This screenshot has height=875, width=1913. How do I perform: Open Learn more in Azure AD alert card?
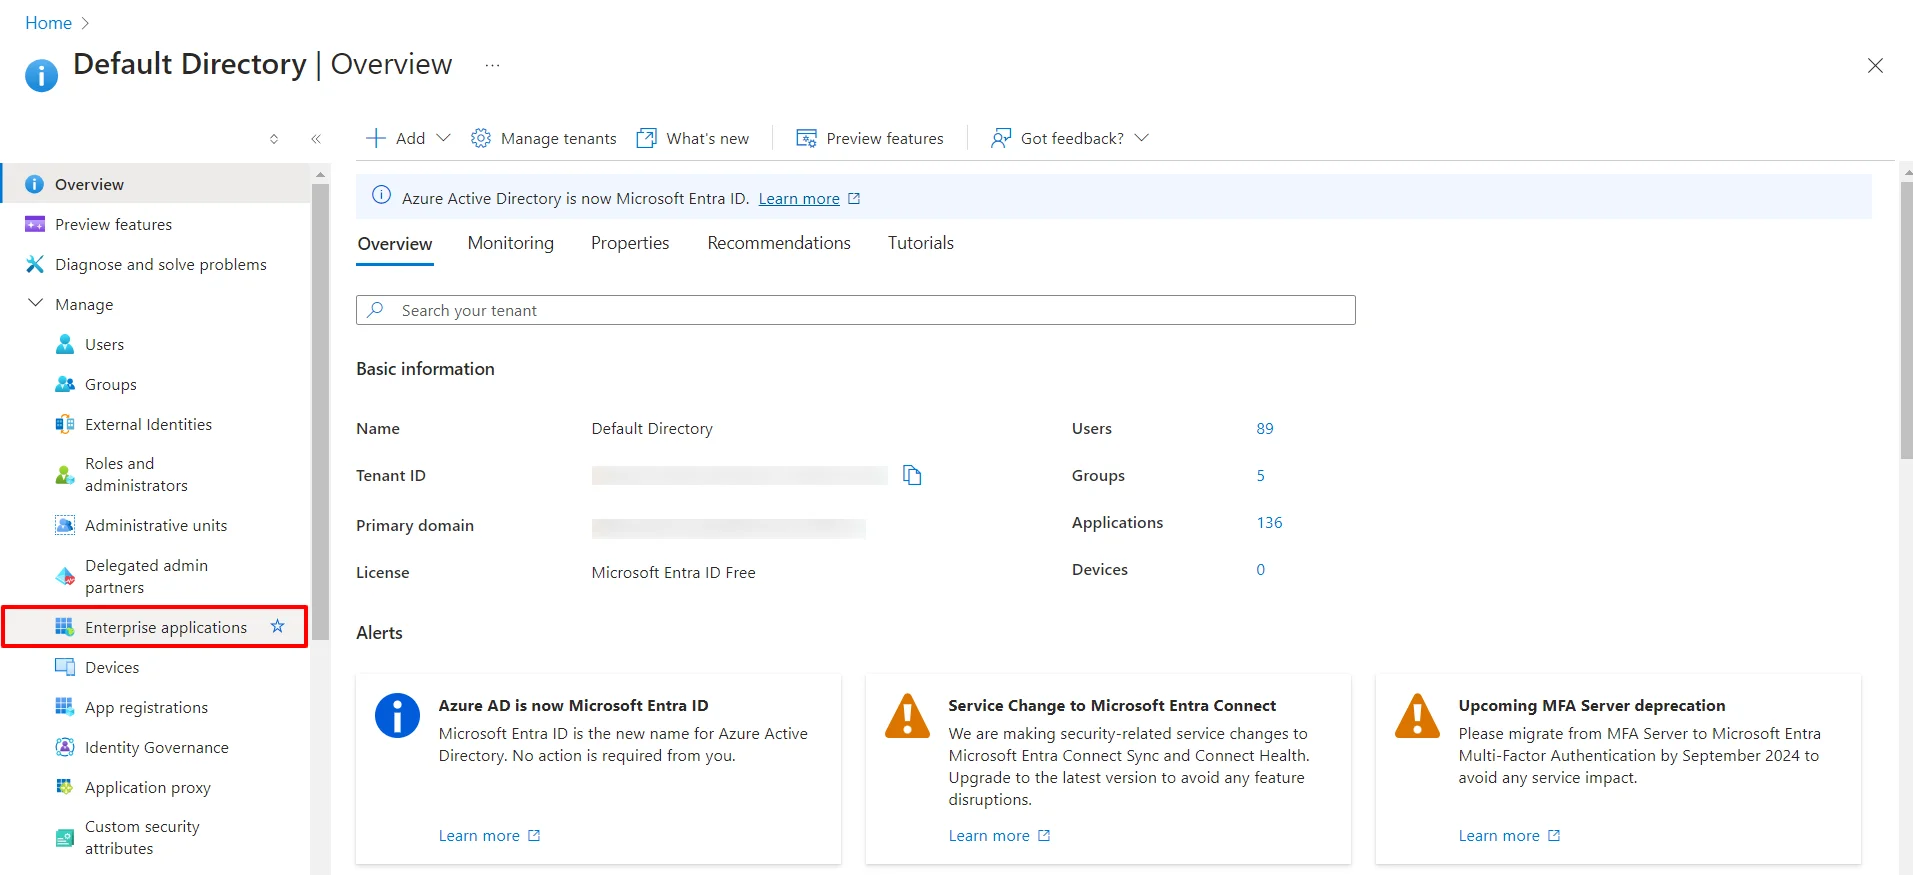click(x=479, y=835)
